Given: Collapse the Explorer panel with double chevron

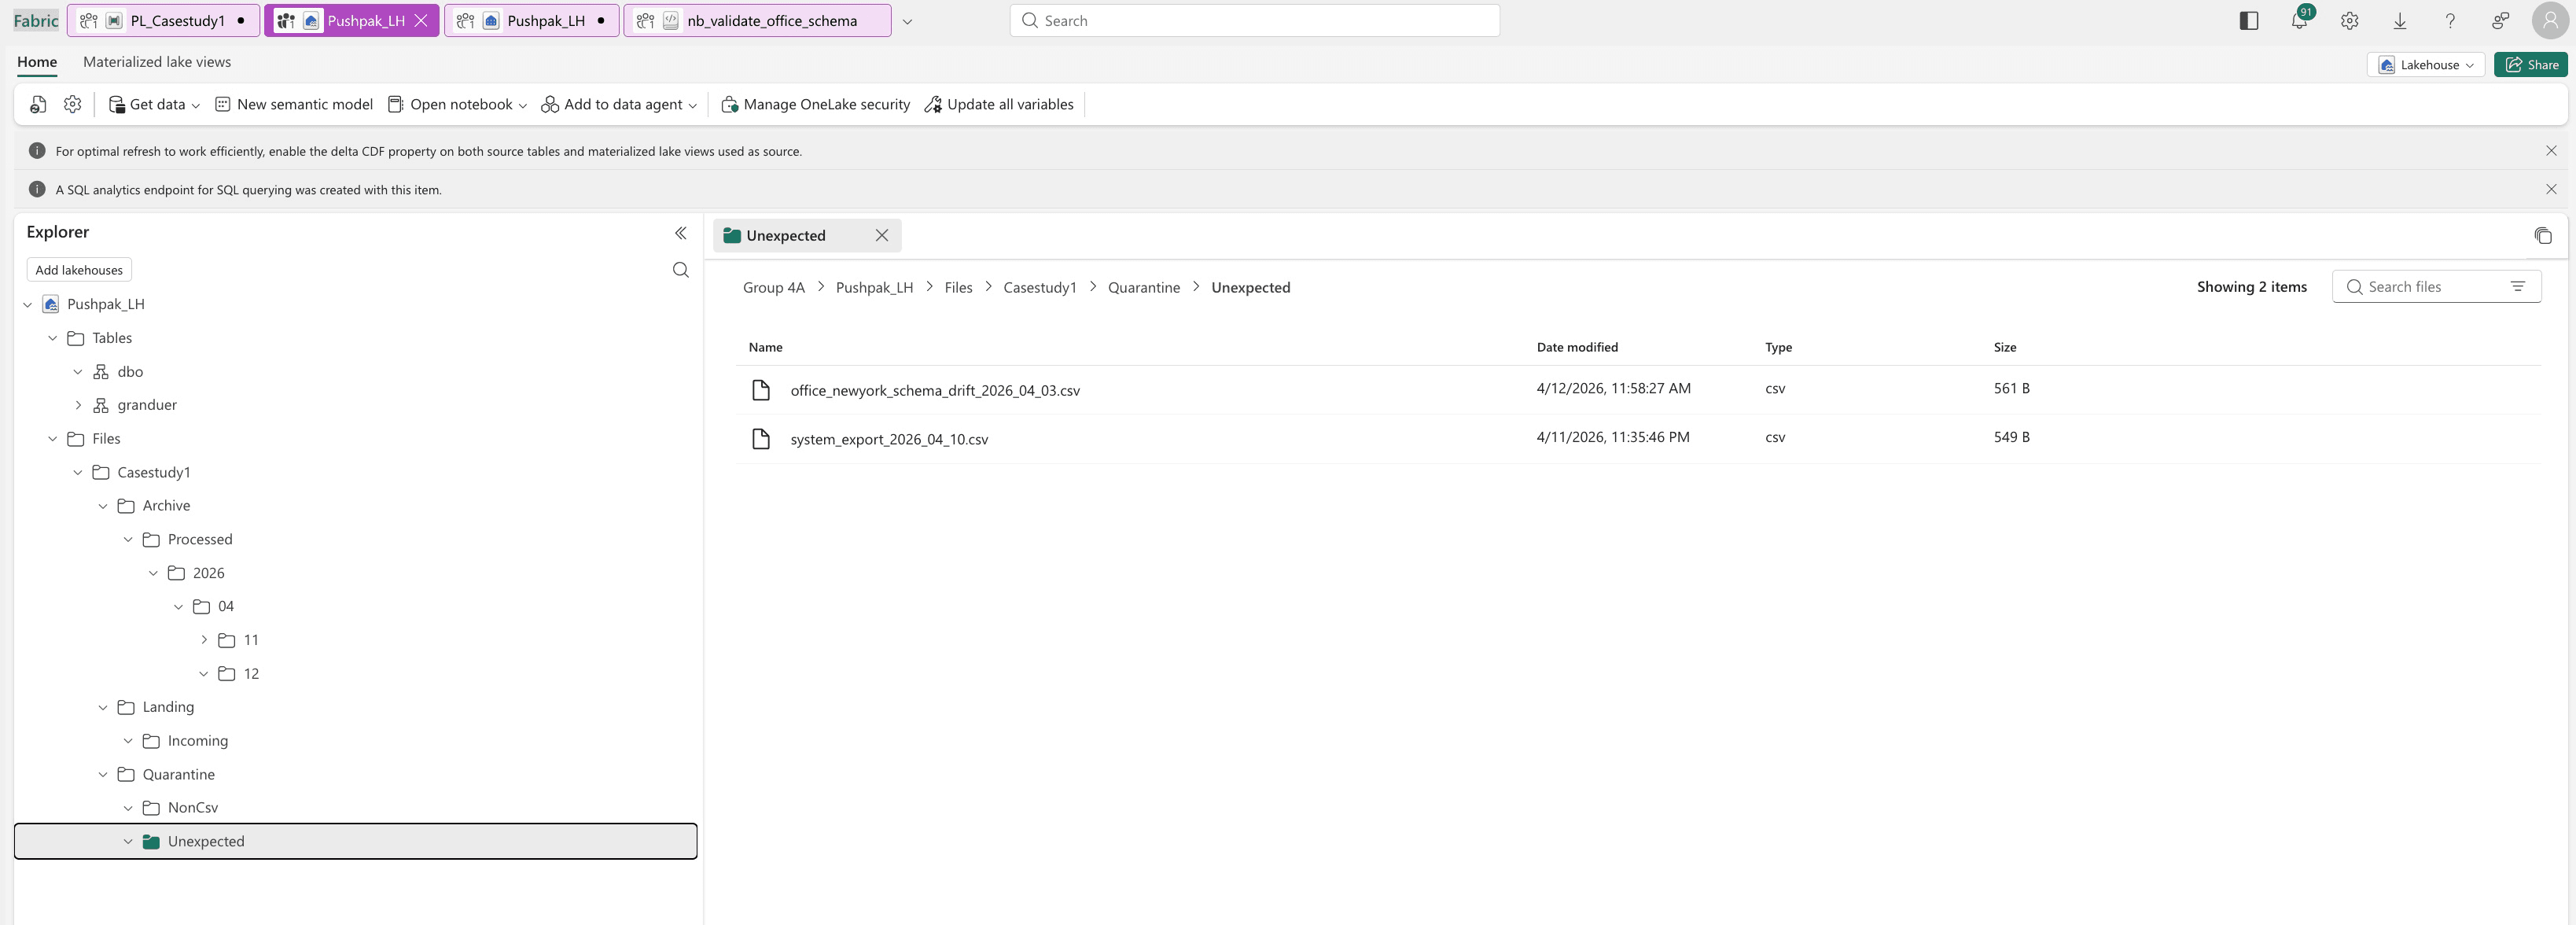Looking at the screenshot, I should tap(680, 233).
